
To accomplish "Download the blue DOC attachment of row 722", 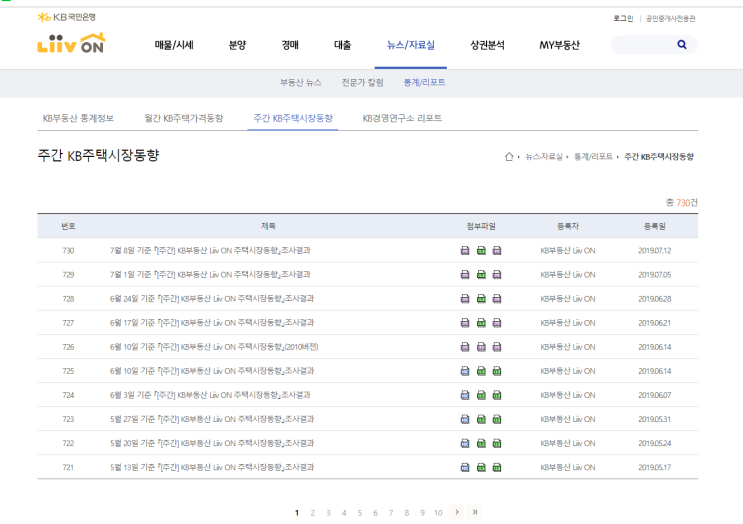I will tap(465, 443).
